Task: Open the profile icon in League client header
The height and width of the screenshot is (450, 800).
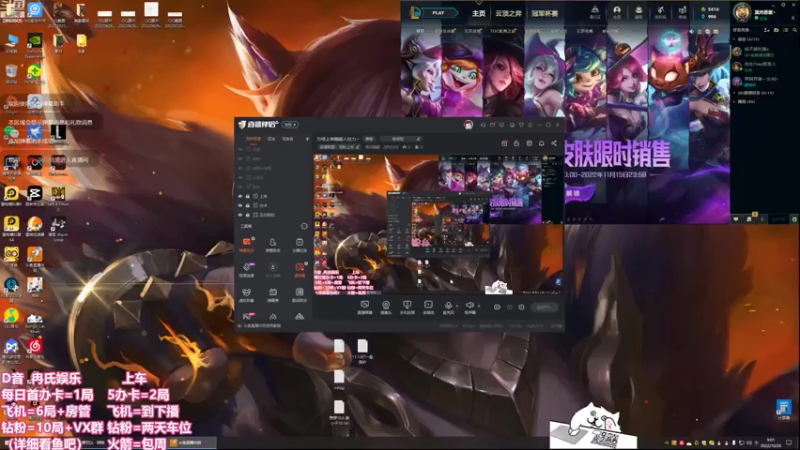Action: [617, 11]
